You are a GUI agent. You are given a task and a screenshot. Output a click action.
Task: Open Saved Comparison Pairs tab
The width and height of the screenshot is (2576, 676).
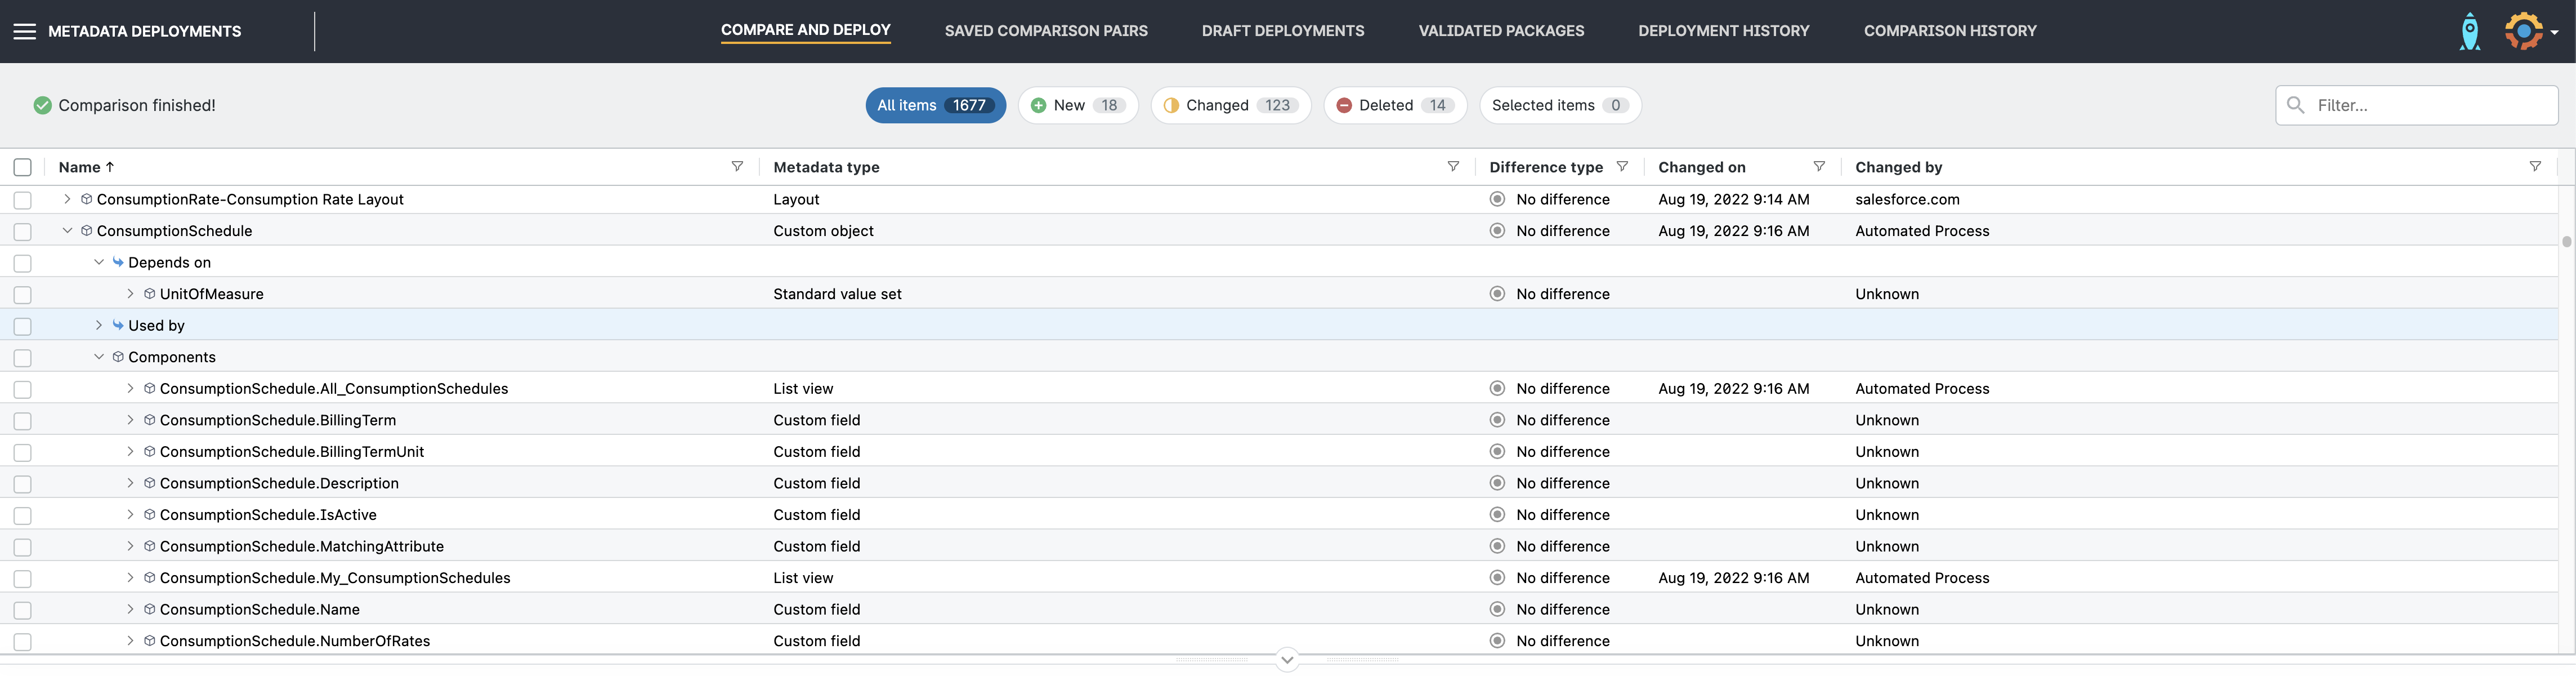1046,31
